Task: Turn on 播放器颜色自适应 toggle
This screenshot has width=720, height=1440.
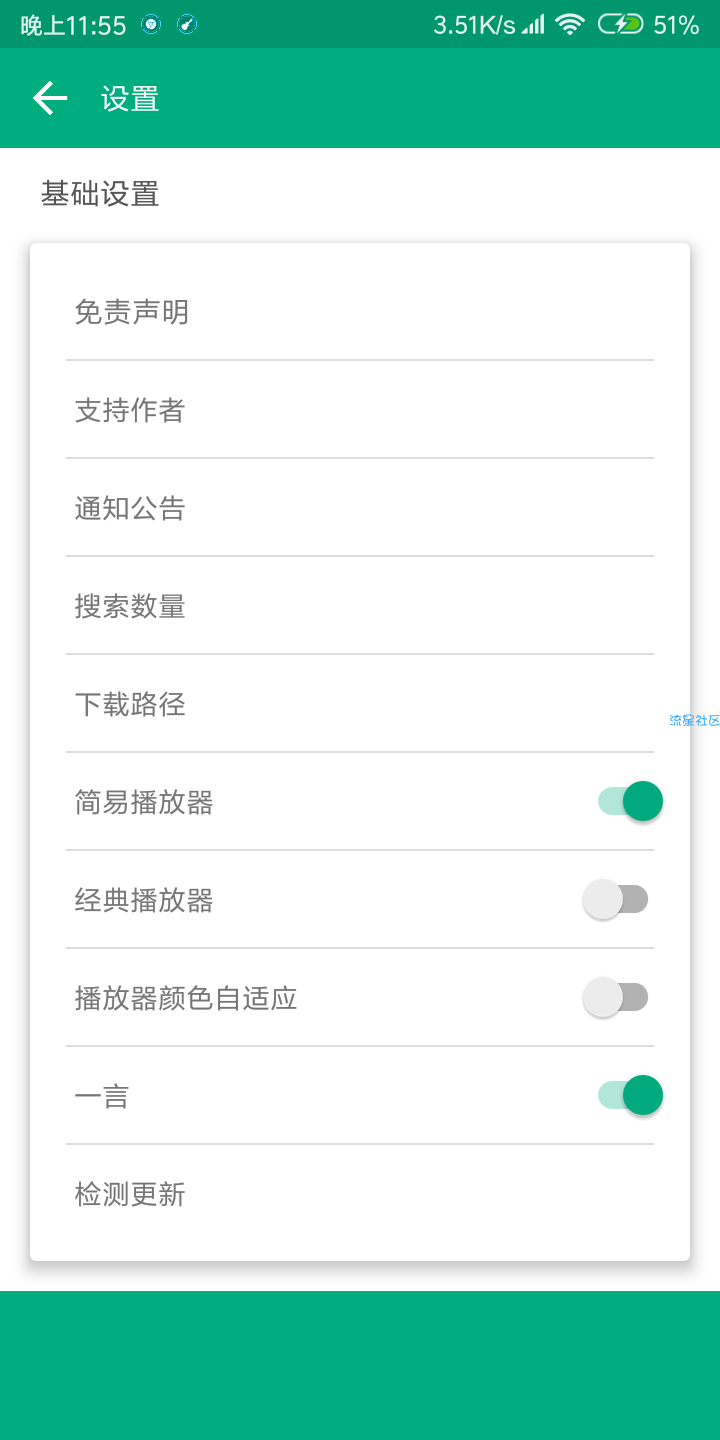Action: coord(616,997)
